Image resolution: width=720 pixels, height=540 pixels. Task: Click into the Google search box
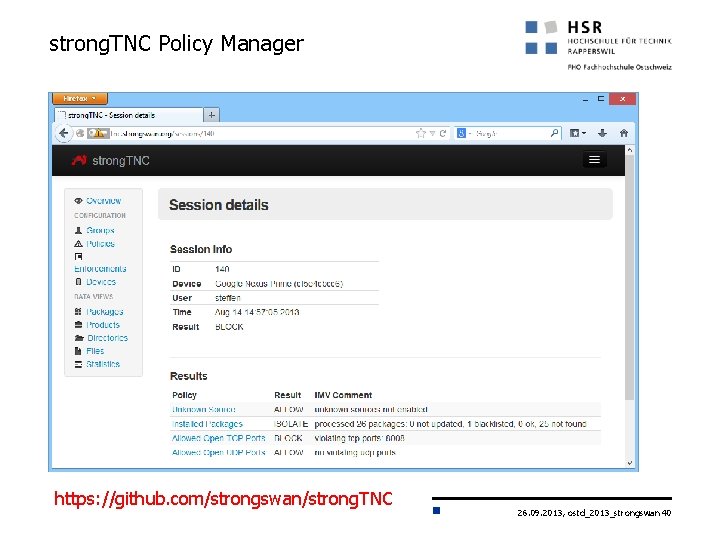click(511, 133)
